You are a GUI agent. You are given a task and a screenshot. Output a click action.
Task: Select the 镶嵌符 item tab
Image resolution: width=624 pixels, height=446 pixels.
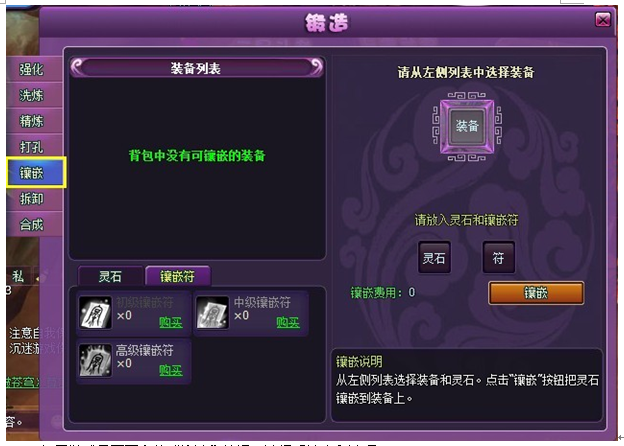coord(177,276)
